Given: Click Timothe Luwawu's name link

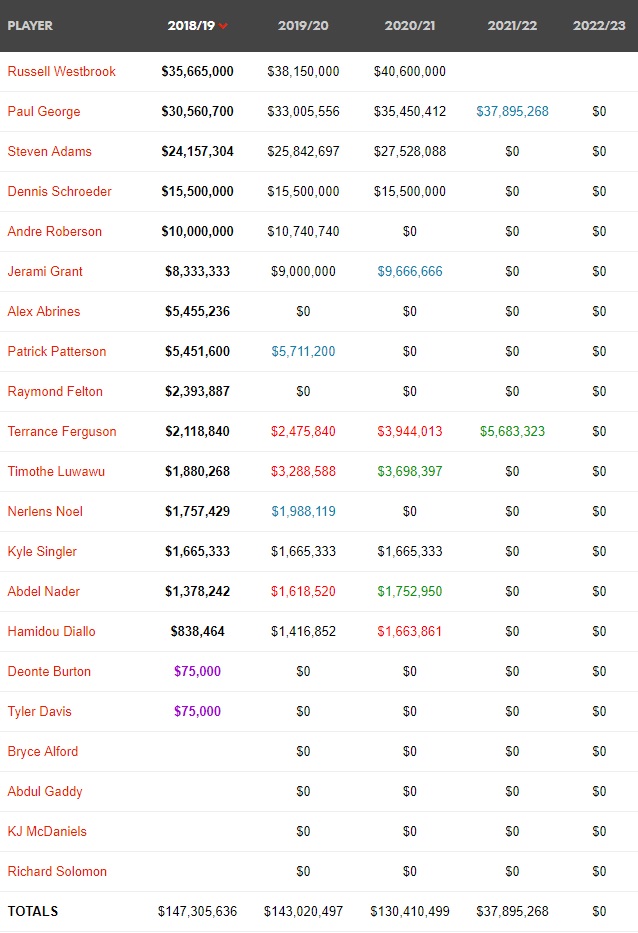Looking at the screenshot, I should [x=56, y=472].
